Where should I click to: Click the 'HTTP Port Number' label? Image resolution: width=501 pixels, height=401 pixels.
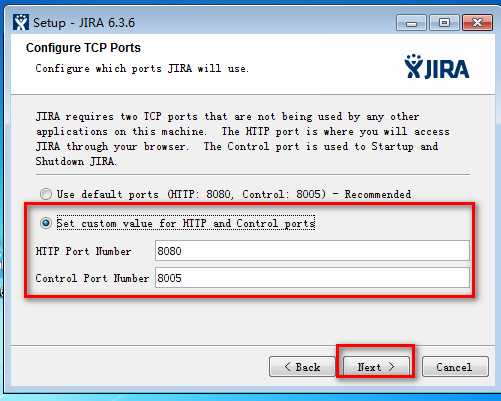(x=83, y=251)
